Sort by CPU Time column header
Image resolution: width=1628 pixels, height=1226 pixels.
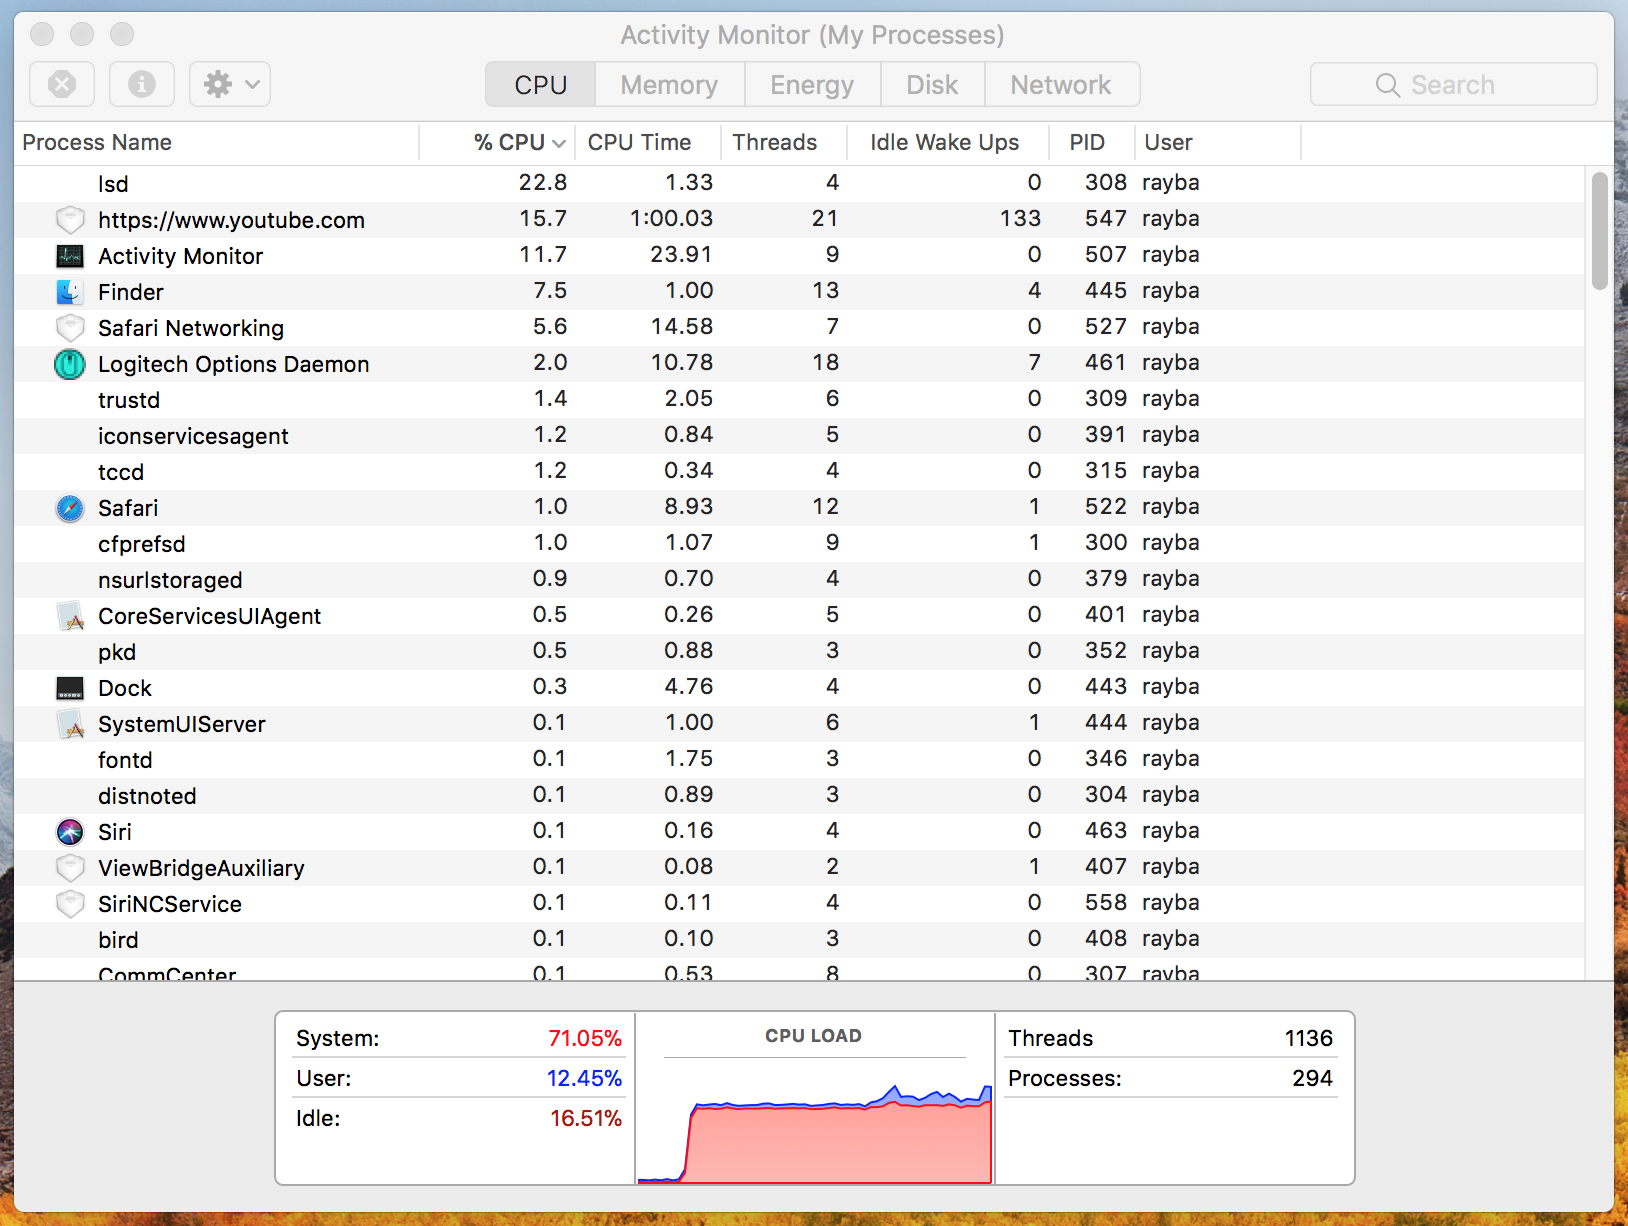(649, 142)
